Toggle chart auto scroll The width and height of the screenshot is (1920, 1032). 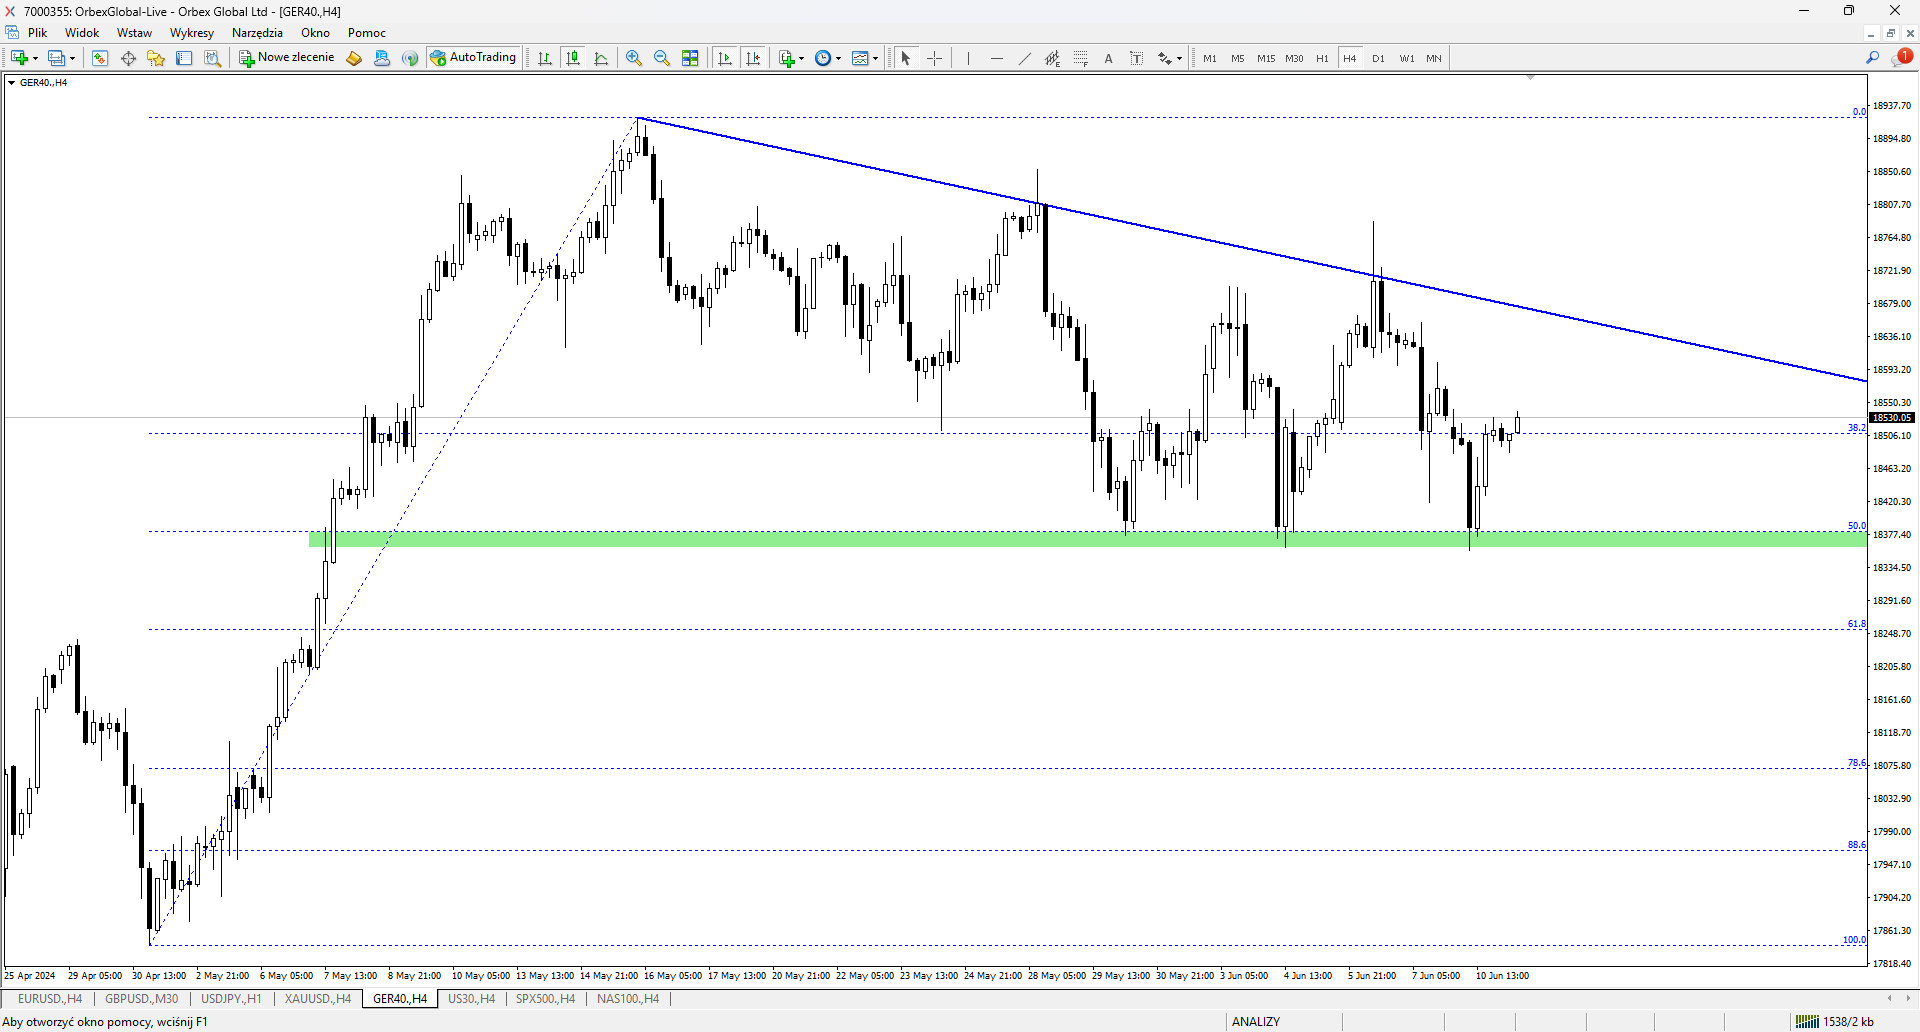[725, 58]
